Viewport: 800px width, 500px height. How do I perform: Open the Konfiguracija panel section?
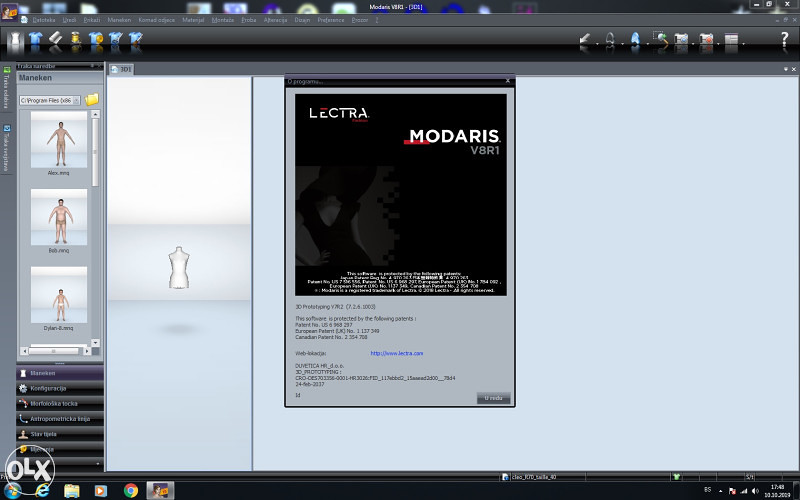point(60,388)
